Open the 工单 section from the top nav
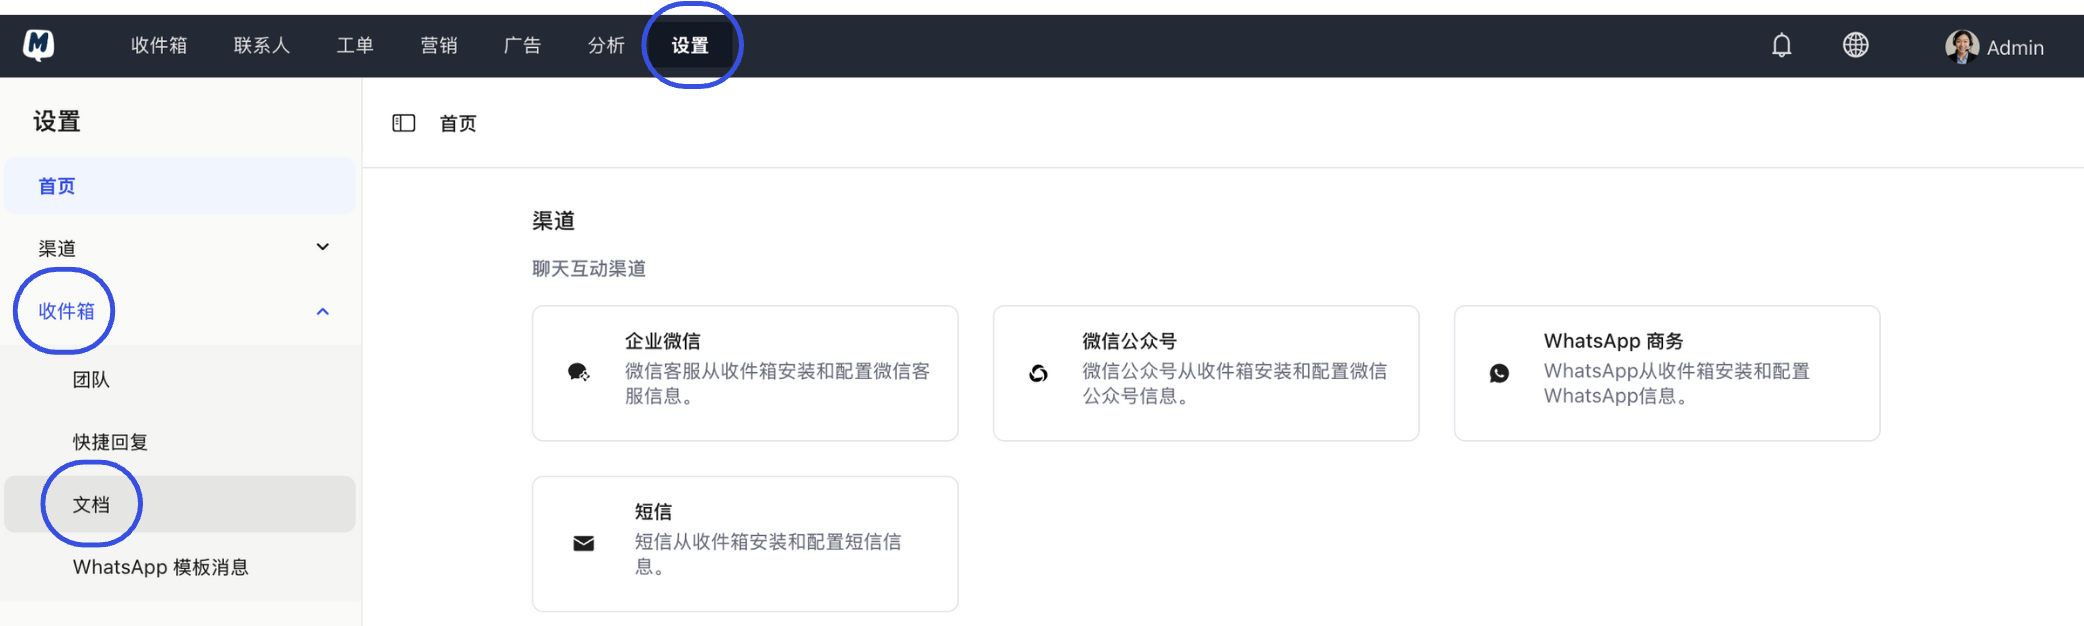Image resolution: width=2084 pixels, height=626 pixels. pos(356,45)
